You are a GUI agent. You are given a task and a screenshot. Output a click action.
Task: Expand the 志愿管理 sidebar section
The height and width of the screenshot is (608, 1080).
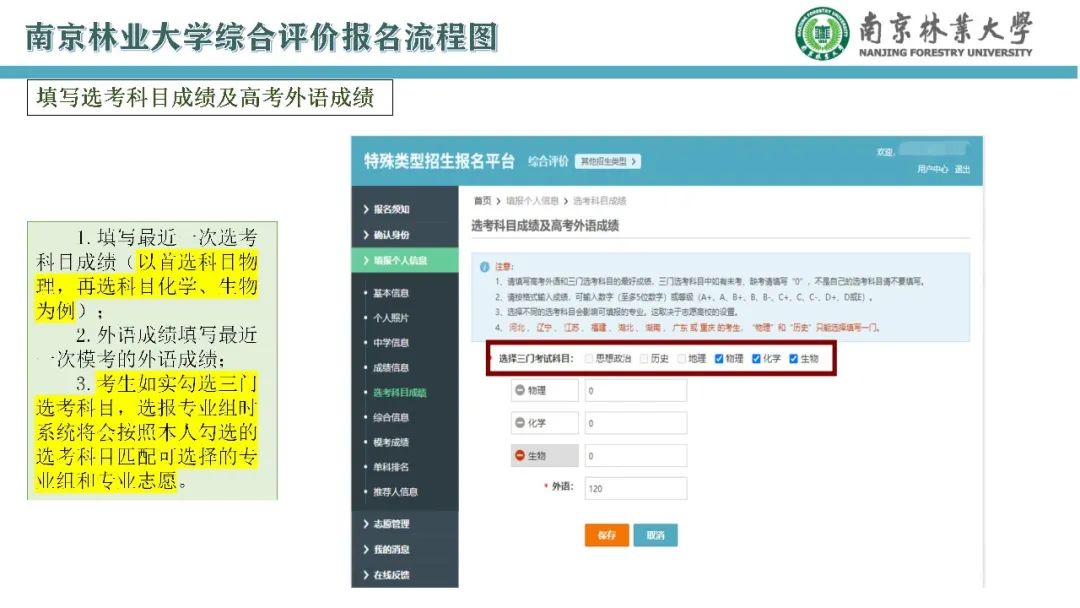point(391,524)
